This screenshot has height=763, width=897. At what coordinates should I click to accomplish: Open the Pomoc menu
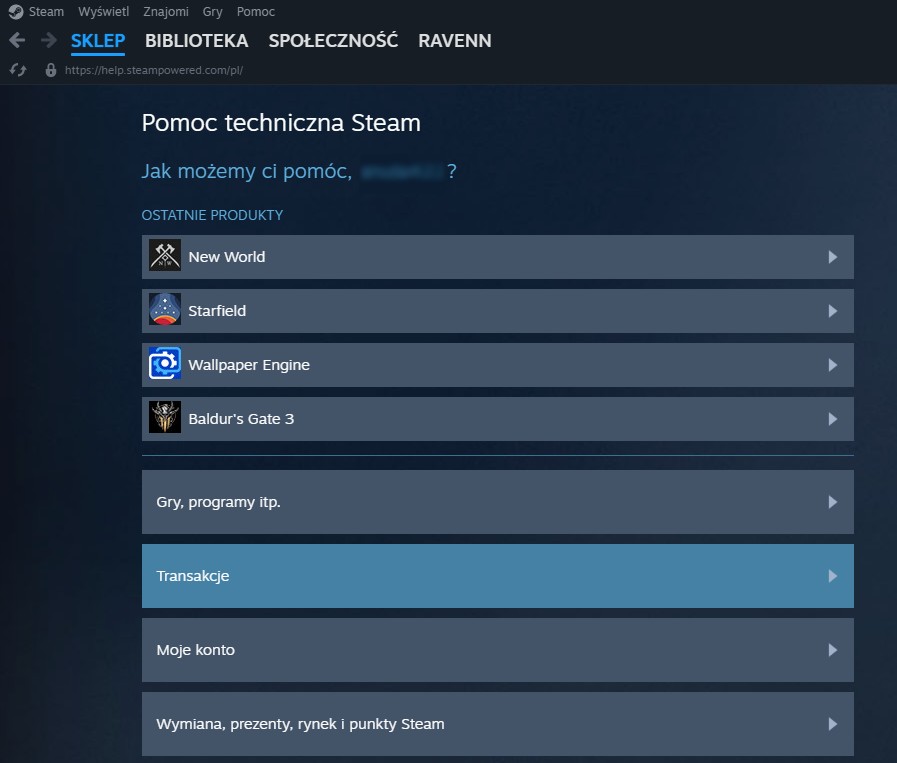tap(256, 11)
